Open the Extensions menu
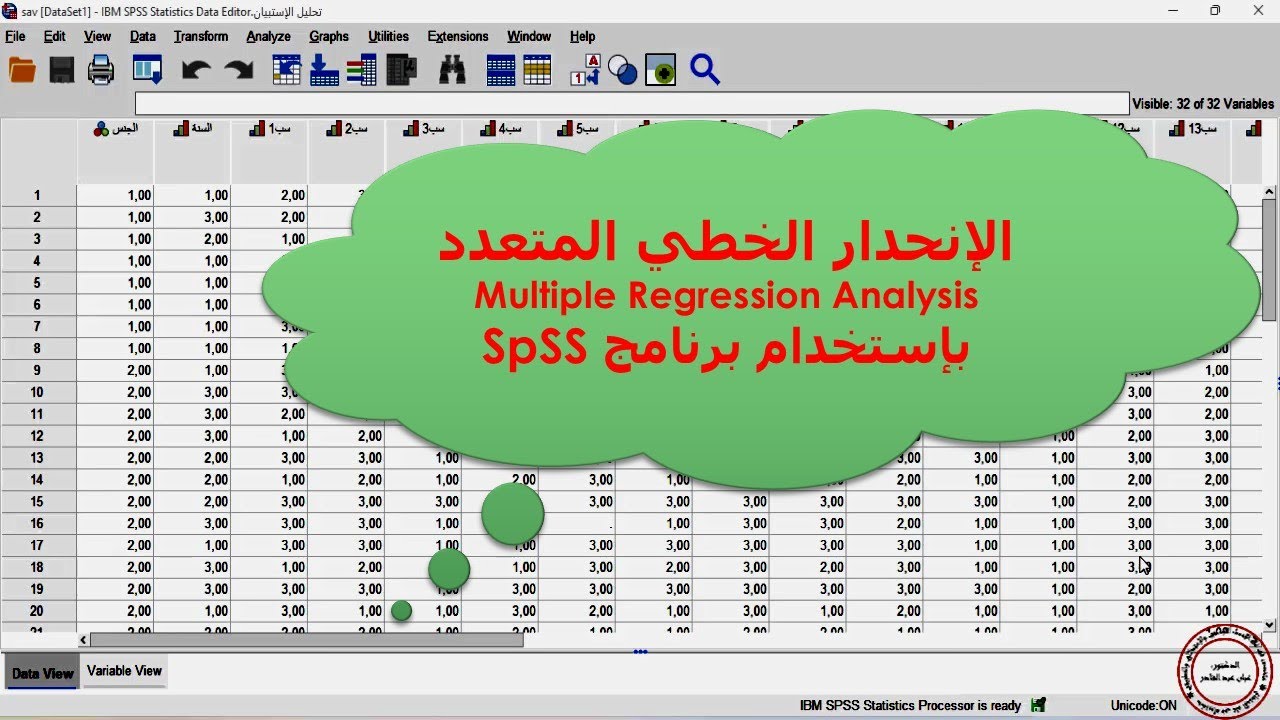The height and width of the screenshot is (720, 1280). (459, 36)
